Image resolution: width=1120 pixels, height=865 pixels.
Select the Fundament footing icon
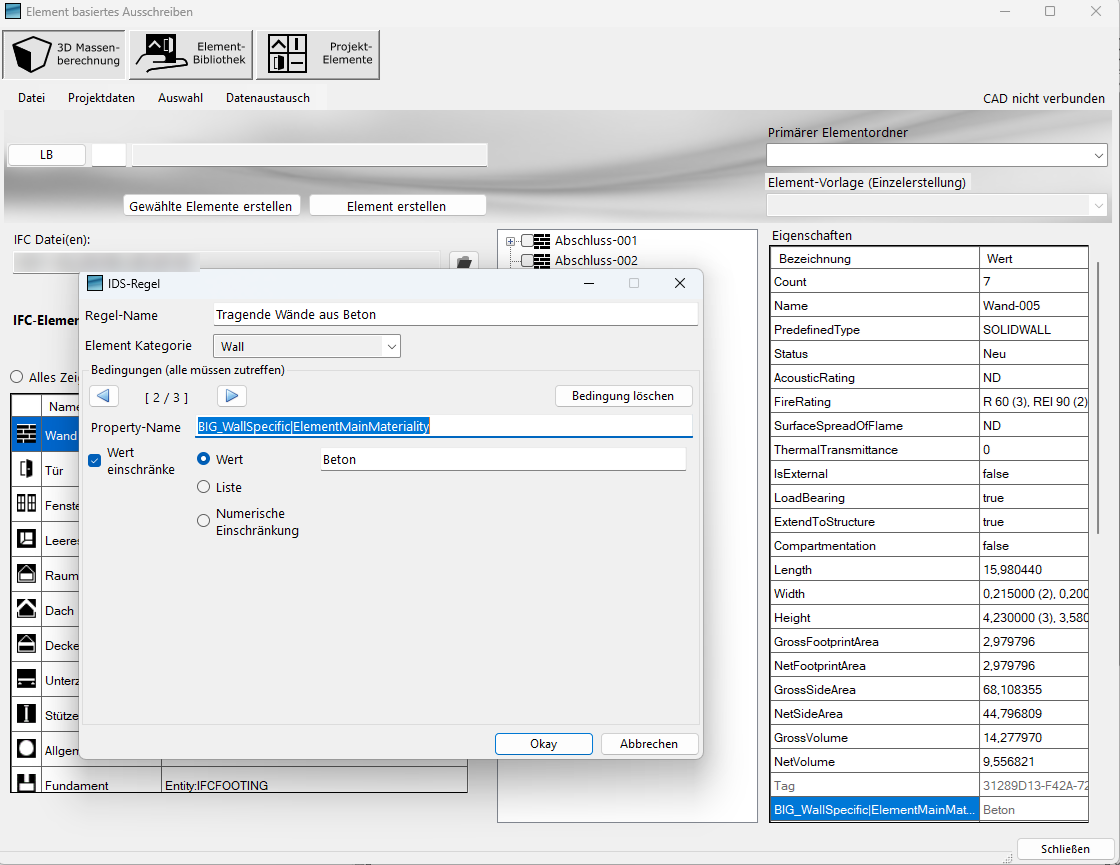[26, 783]
